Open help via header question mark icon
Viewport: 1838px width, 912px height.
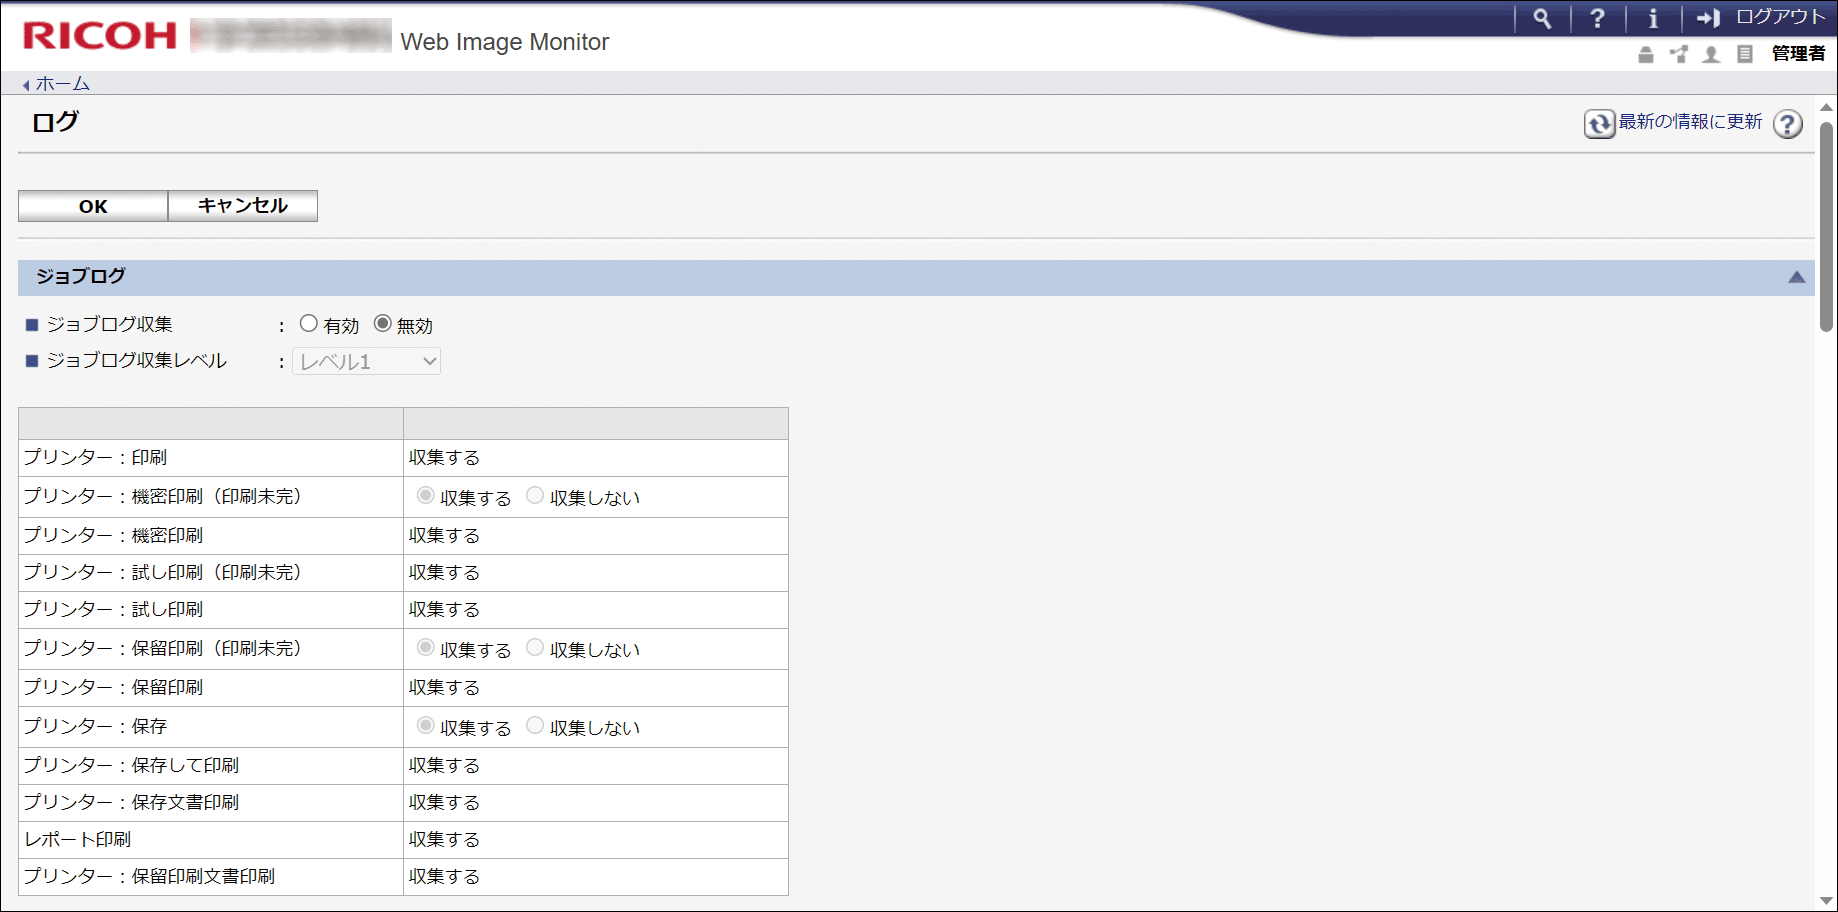(1597, 18)
